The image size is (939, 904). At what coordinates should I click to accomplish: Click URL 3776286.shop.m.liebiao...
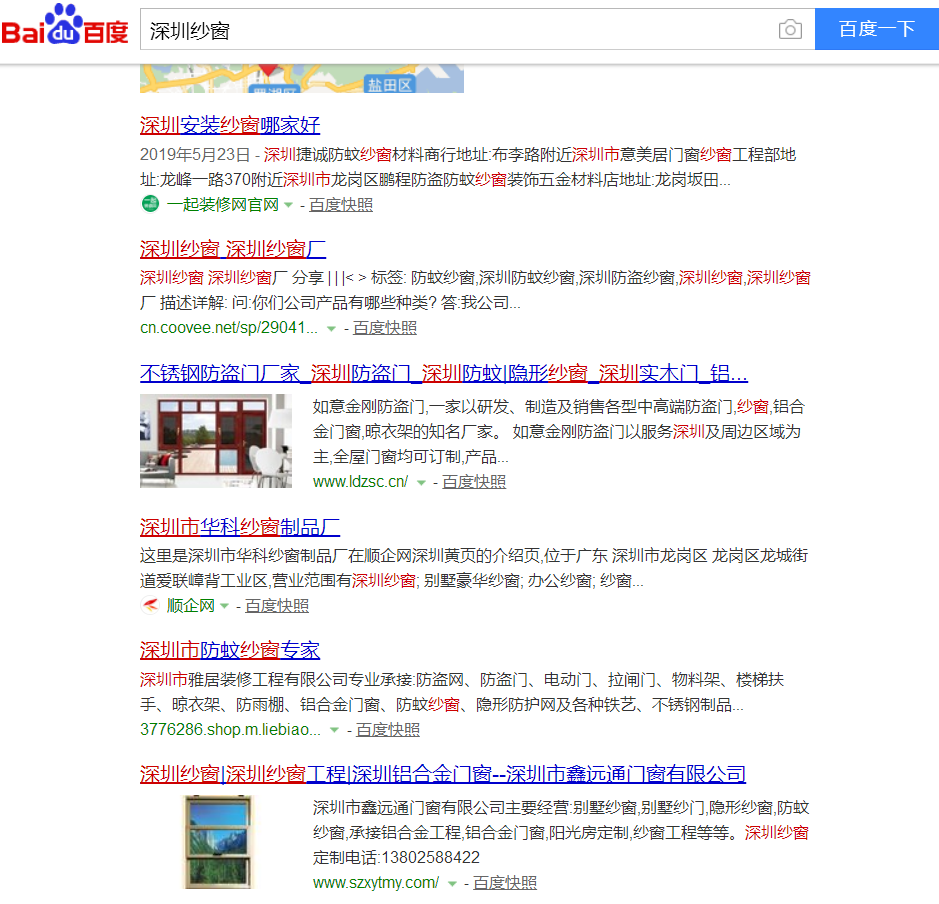[x=231, y=730]
